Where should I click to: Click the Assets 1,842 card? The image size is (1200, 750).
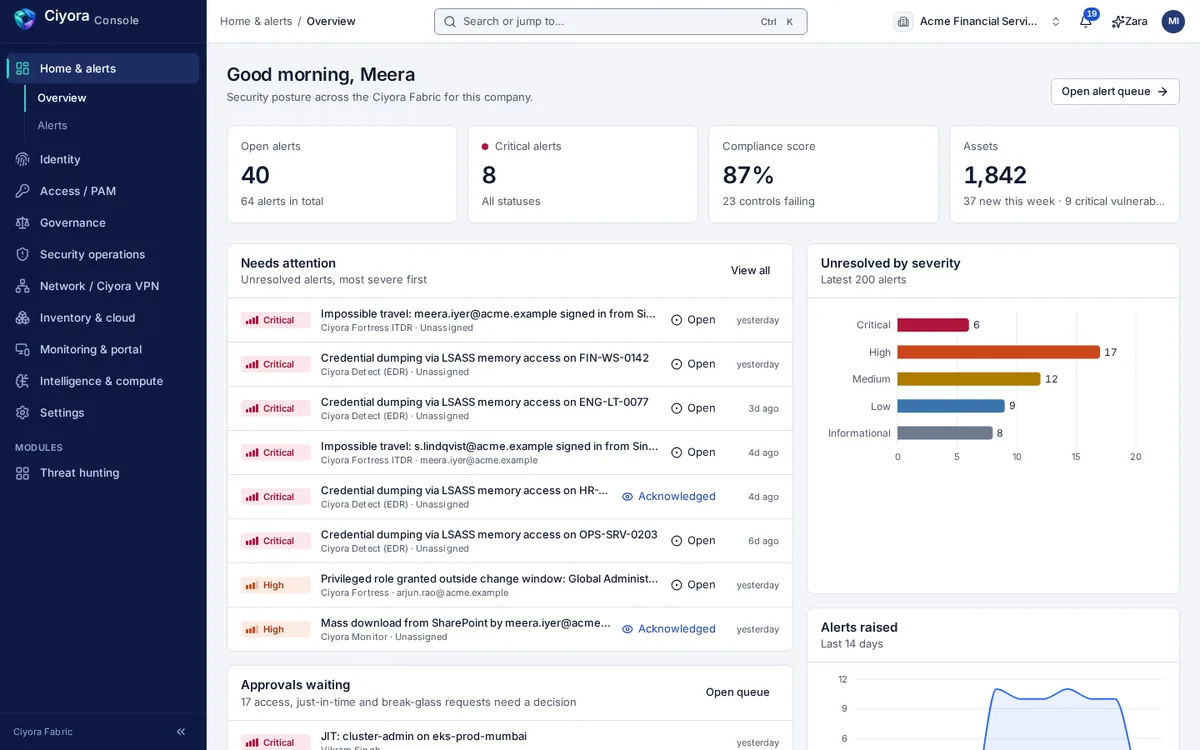(1064, 174)
